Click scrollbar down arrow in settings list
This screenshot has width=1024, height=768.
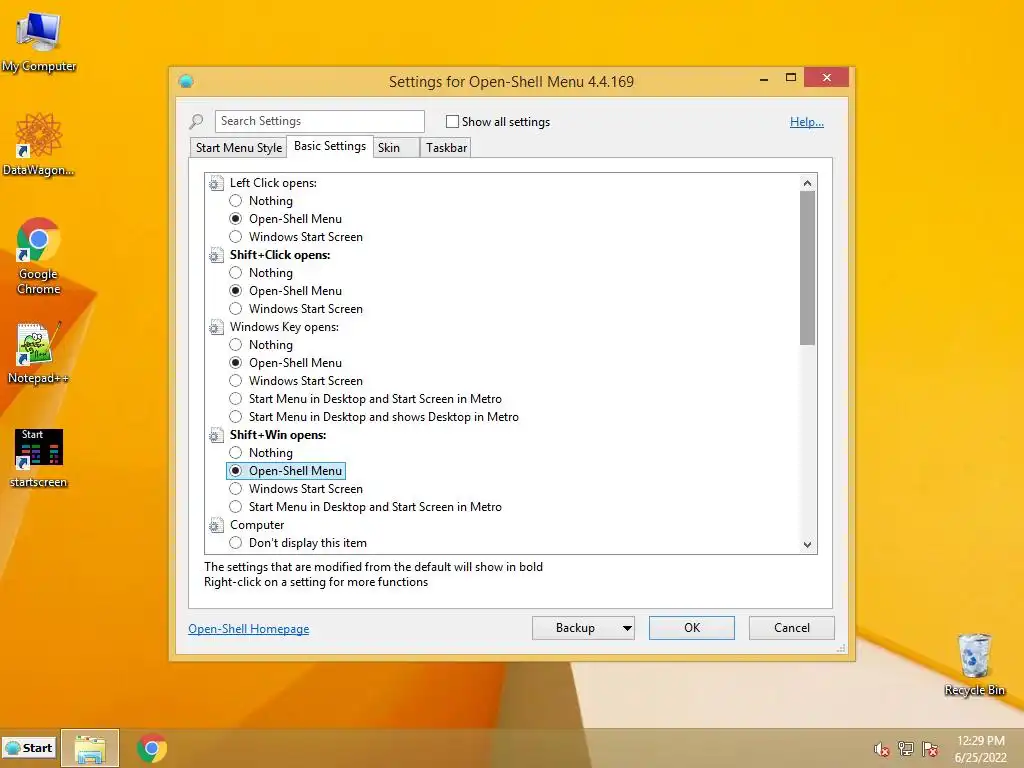click(x=807, y=545)
